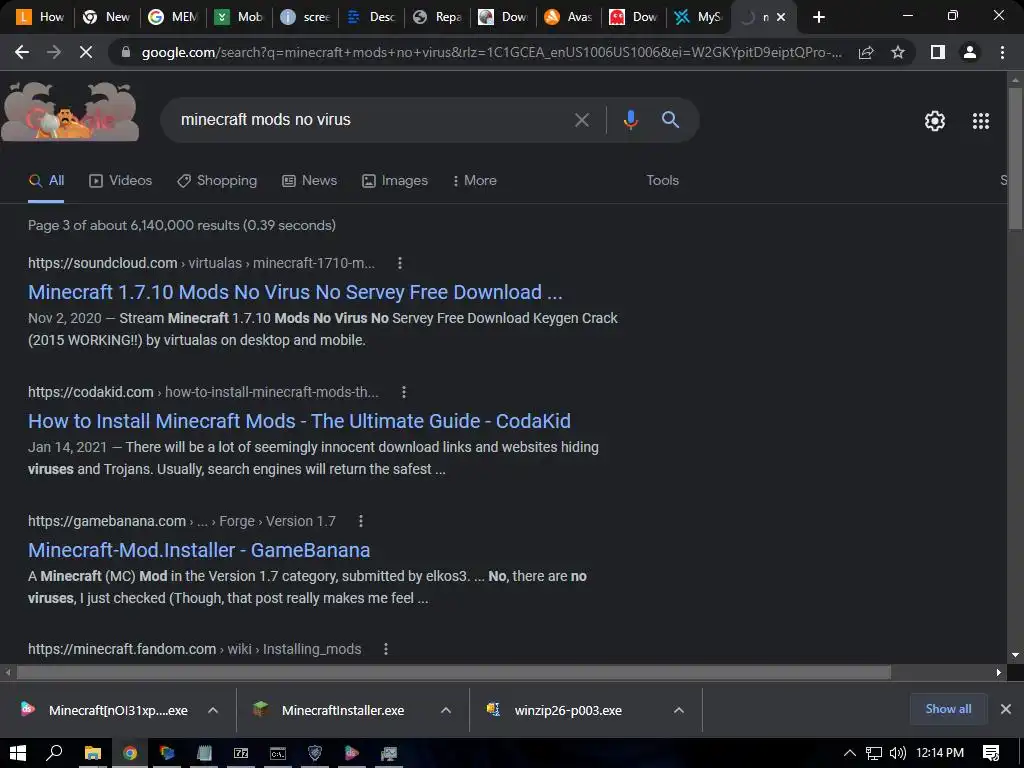The image size is (1024, 768).
Task: Open the search Tools options
Action: (662, 181)
